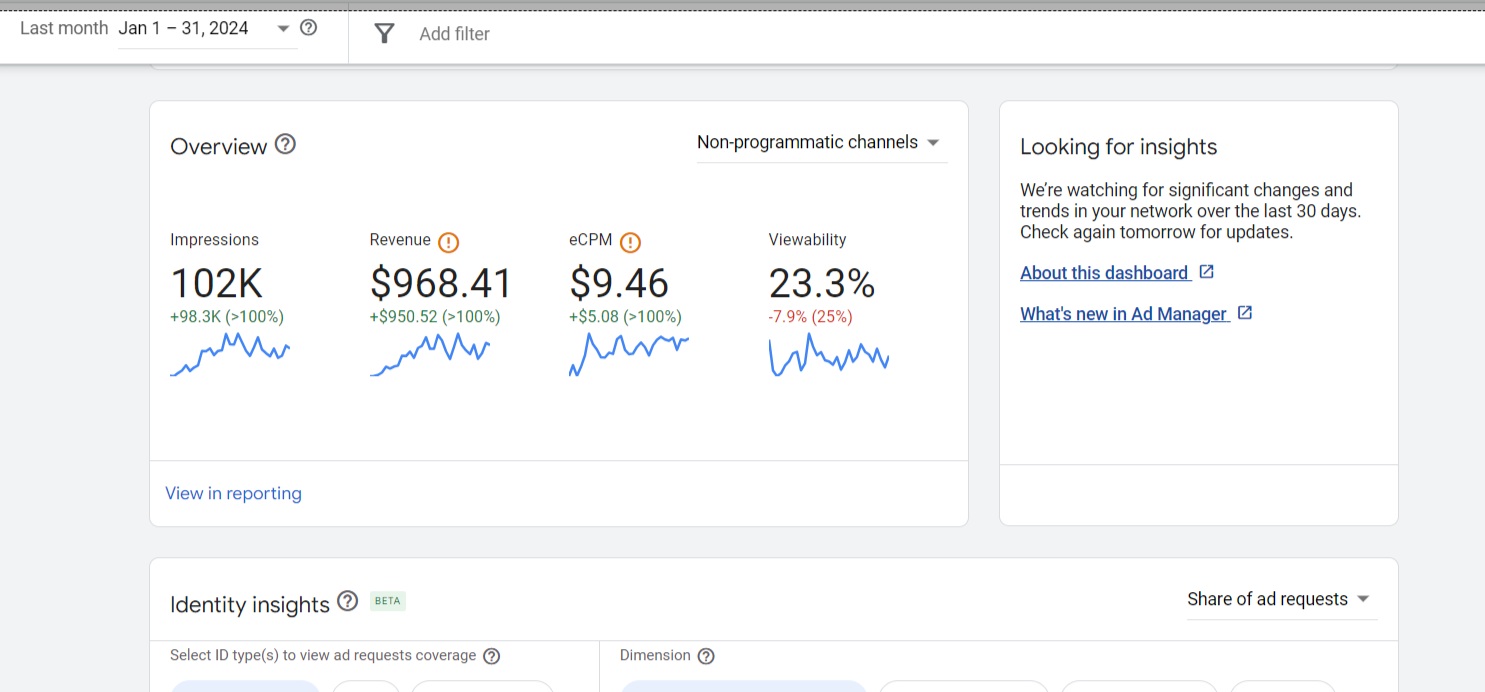1485x692 pixels.
Task: Click help icon beside Select ID type(s)
Action: coord(491,656)
